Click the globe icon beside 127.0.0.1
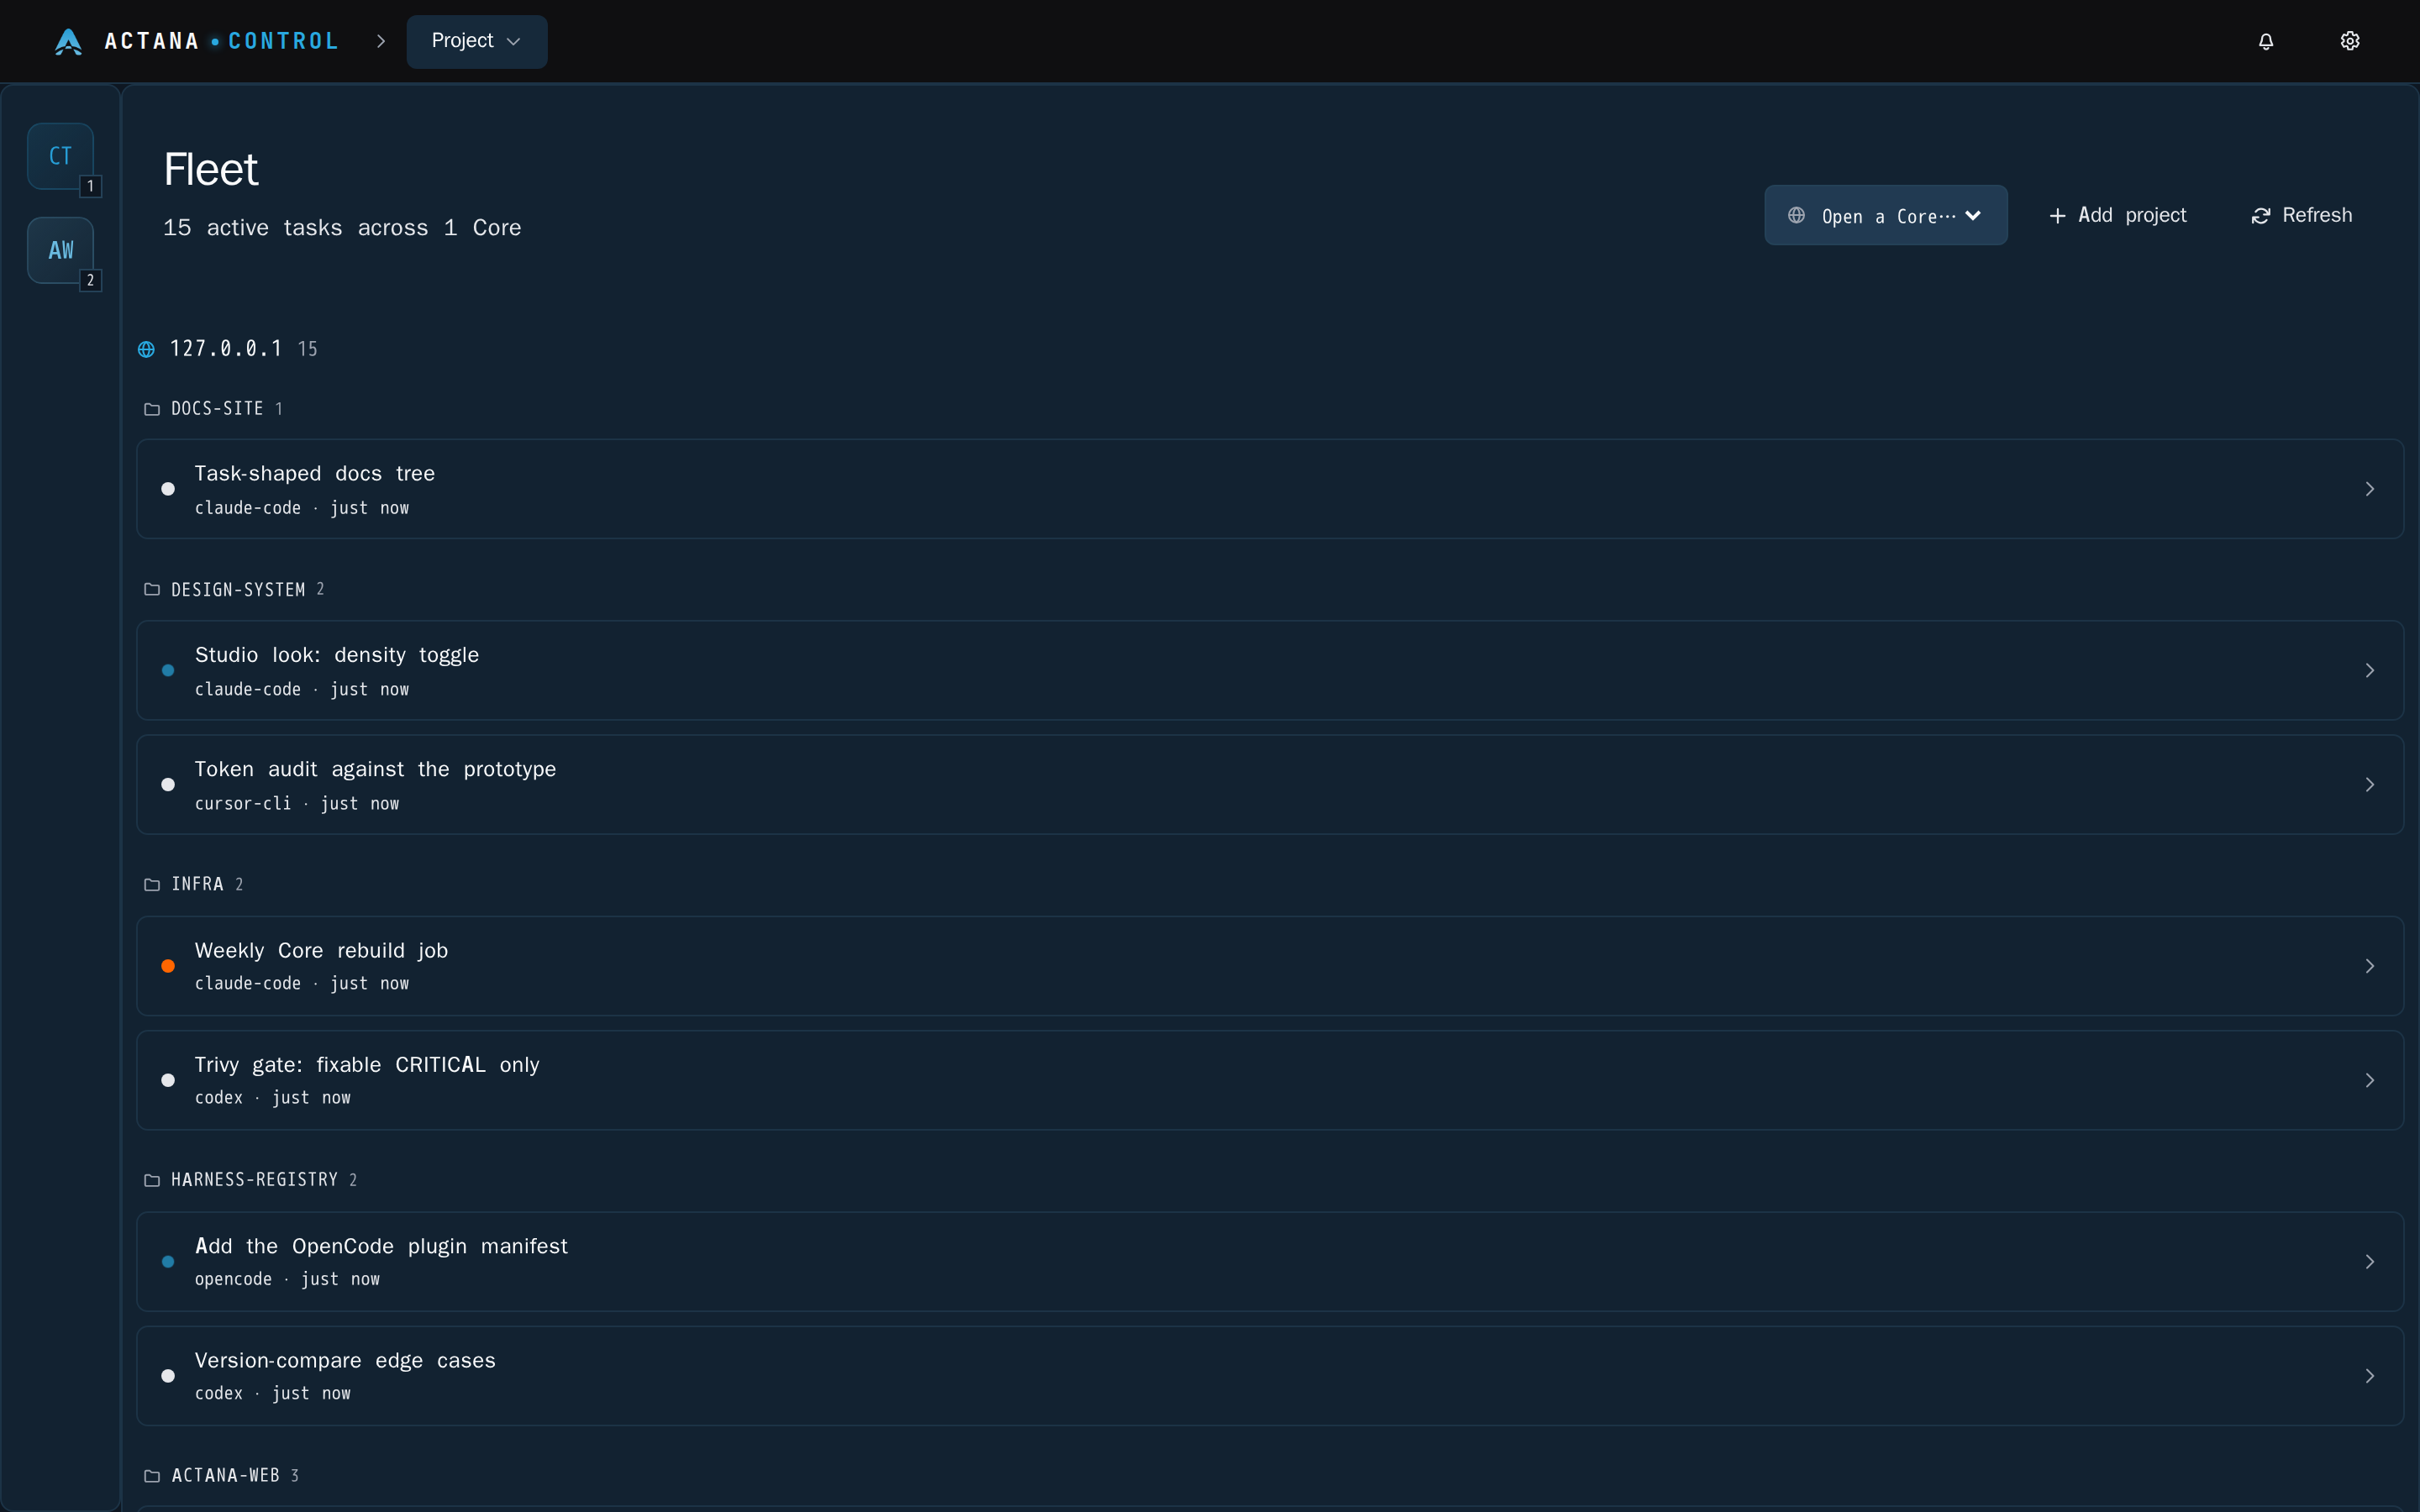Screen dimensions: 2420x1512 click(x=146, y=349)
